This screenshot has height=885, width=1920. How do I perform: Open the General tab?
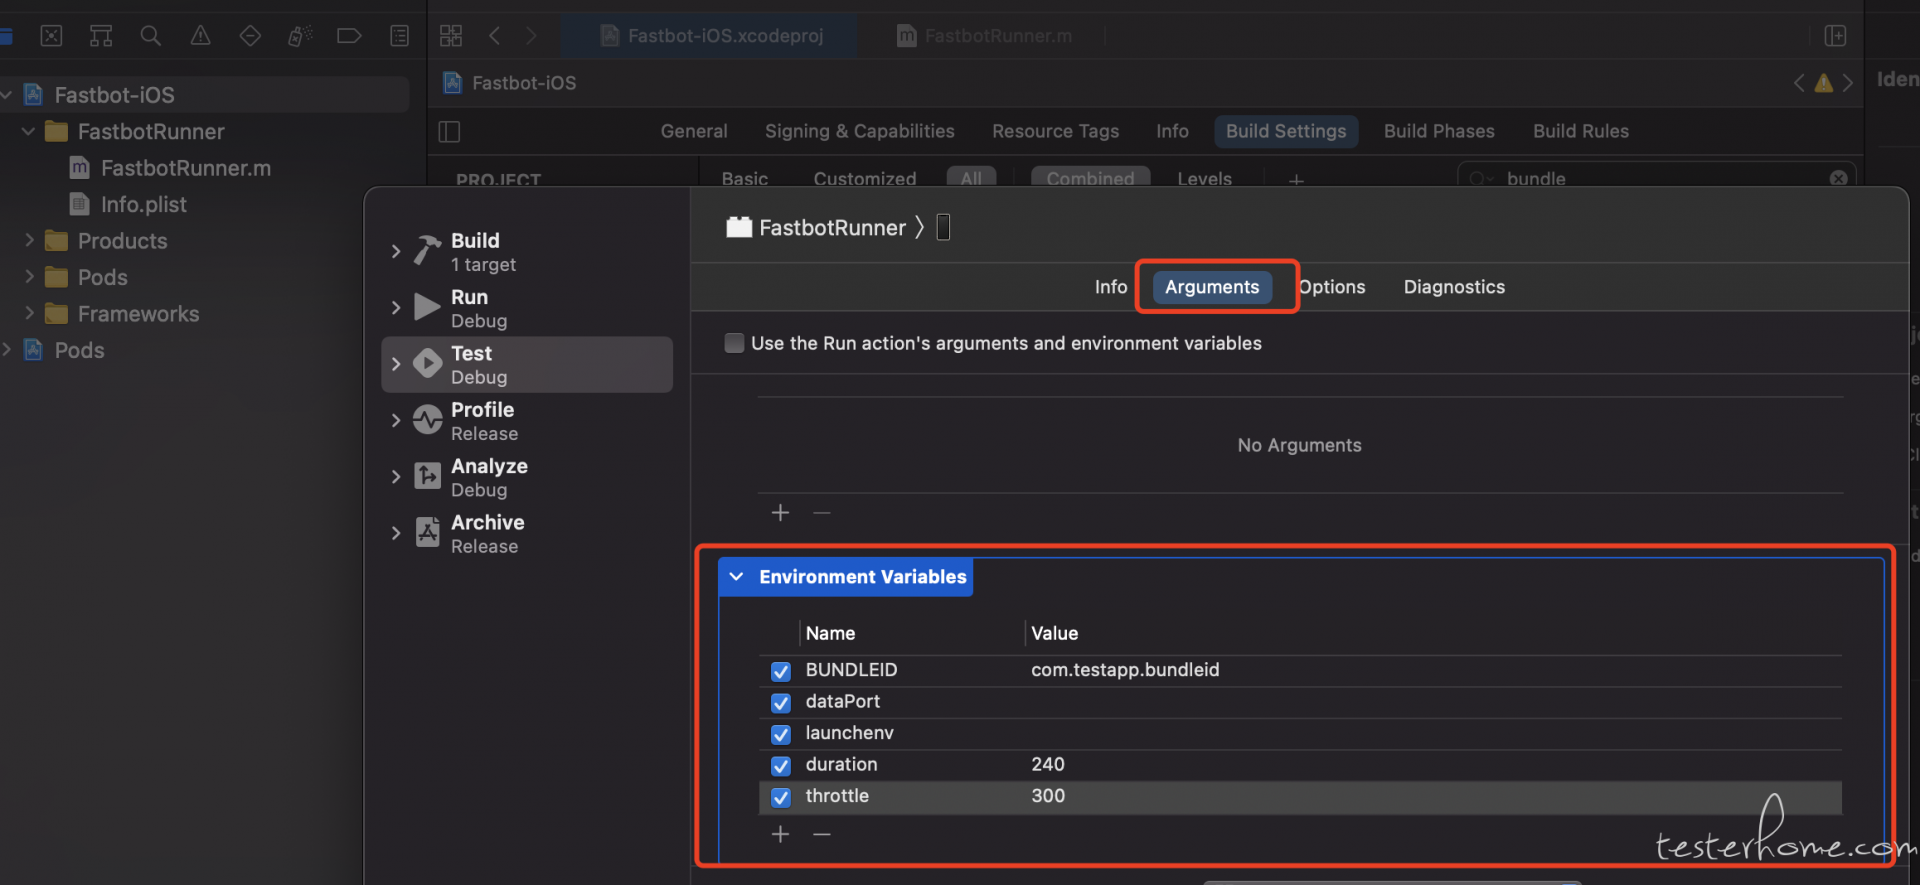point(694,131)
